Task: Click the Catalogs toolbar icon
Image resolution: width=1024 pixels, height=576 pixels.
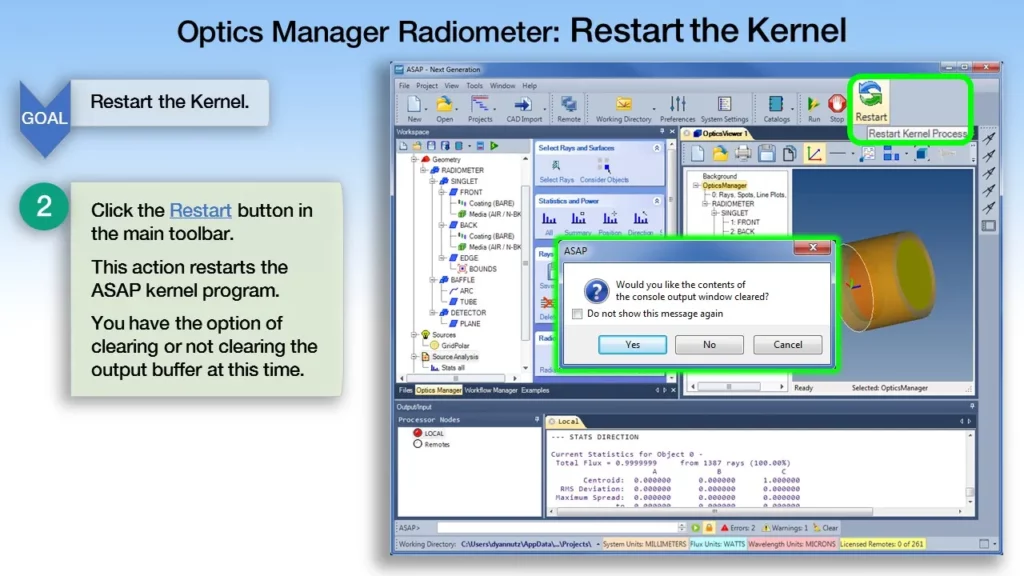Action: pos(776,104)
